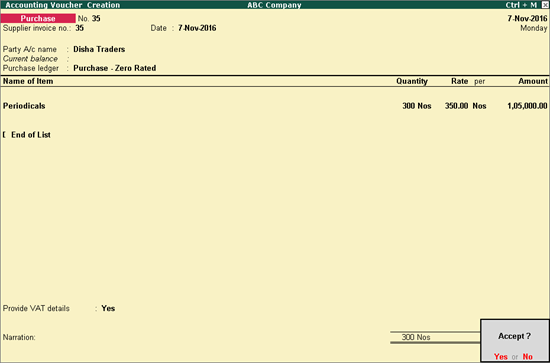Click the total 300 Nos quantity
Viewport: 550px width, 363px height.
416,337
